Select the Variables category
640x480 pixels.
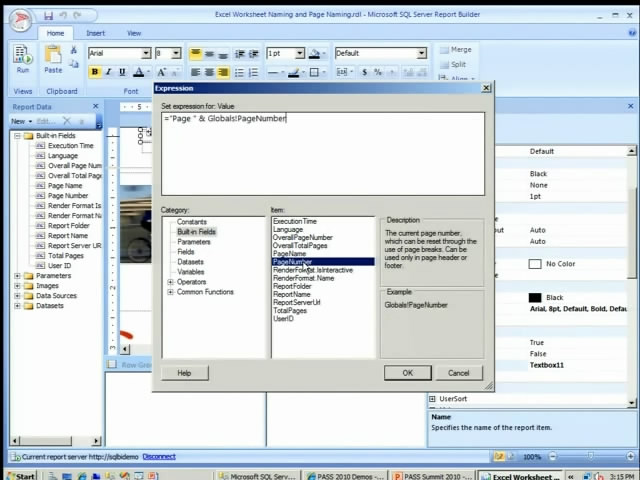click(x=190, y=272)
